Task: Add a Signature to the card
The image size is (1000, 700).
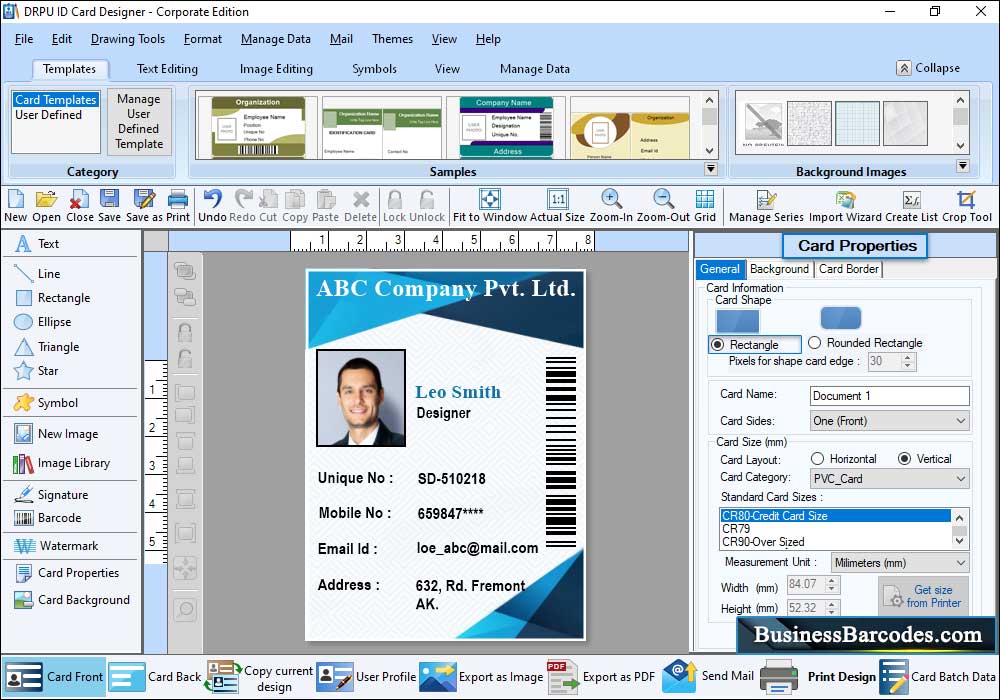Action: click(51, 495)
